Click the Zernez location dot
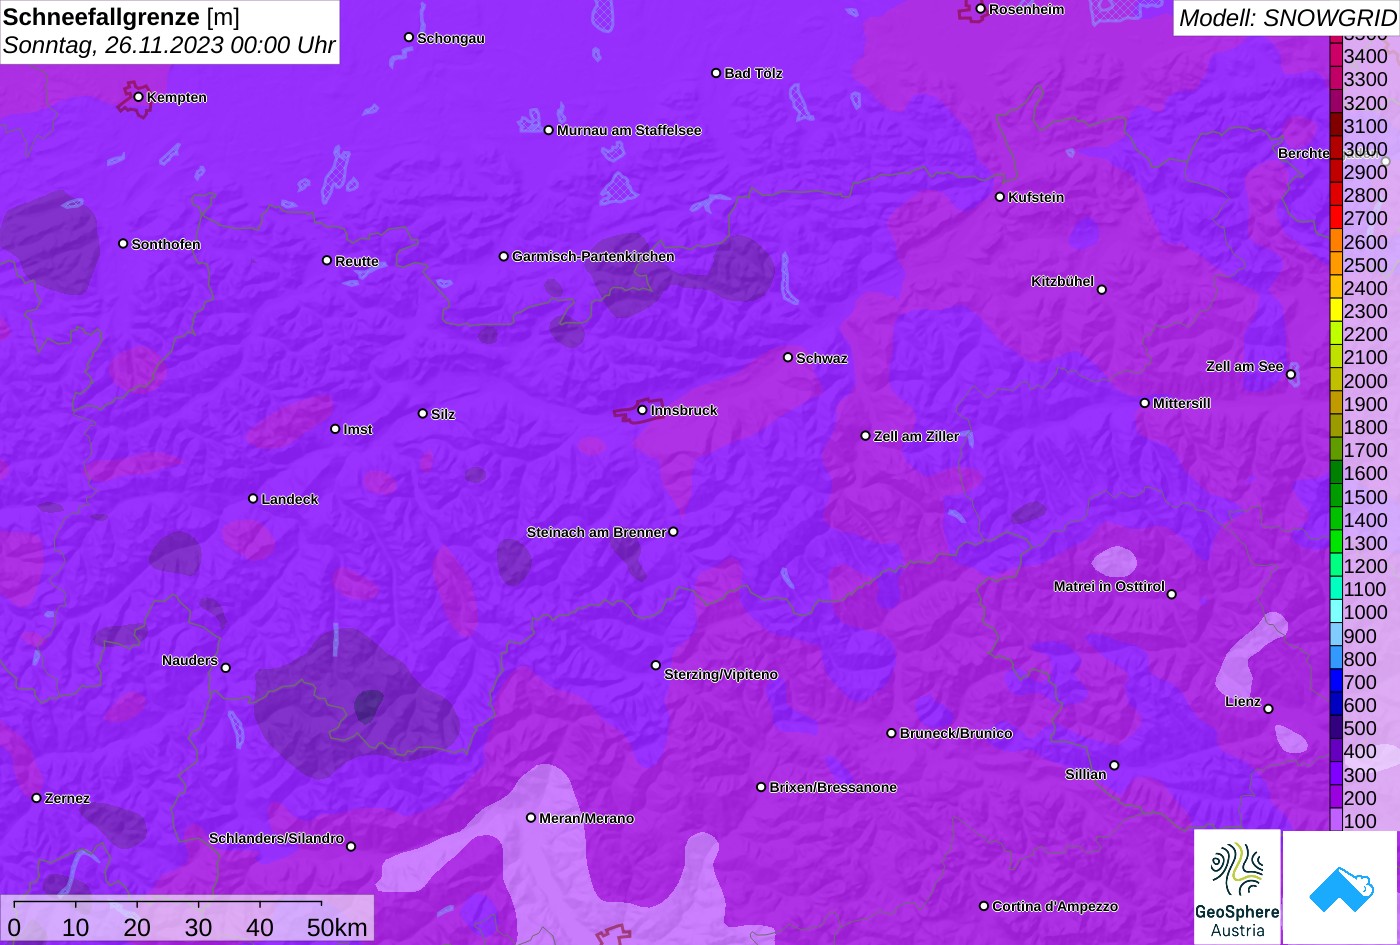The image size is (1400, 945). (x=36, y=798)
